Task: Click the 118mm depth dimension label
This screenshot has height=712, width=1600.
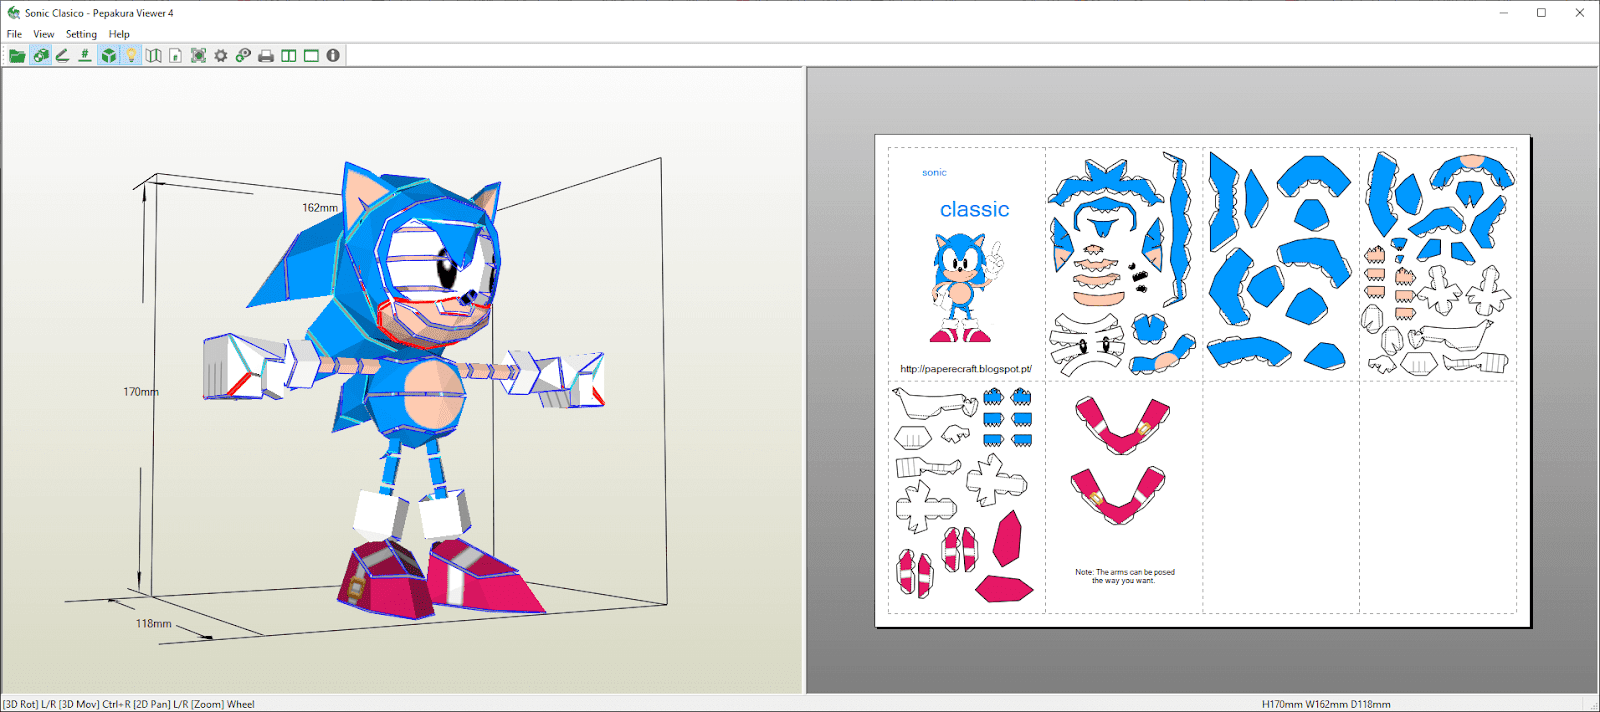Action: (154, 624)
